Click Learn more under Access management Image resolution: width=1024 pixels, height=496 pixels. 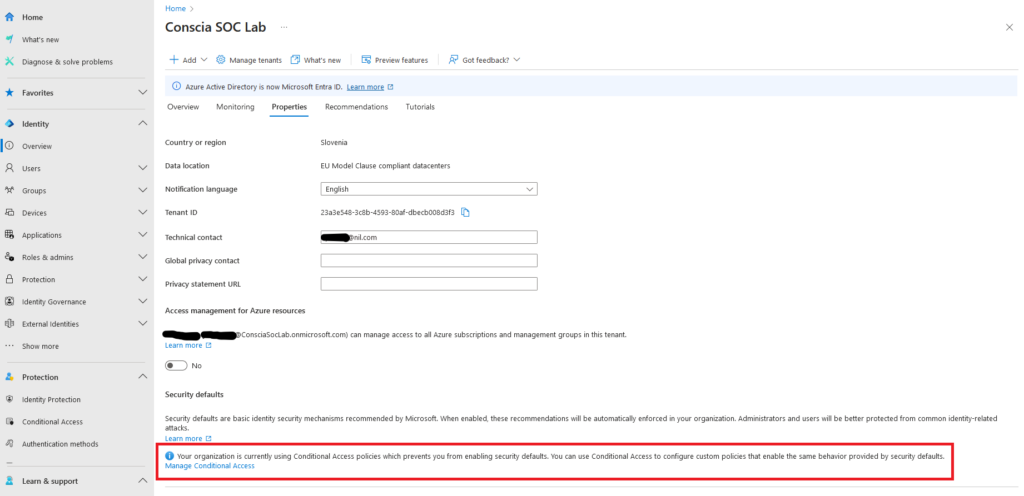184,345
